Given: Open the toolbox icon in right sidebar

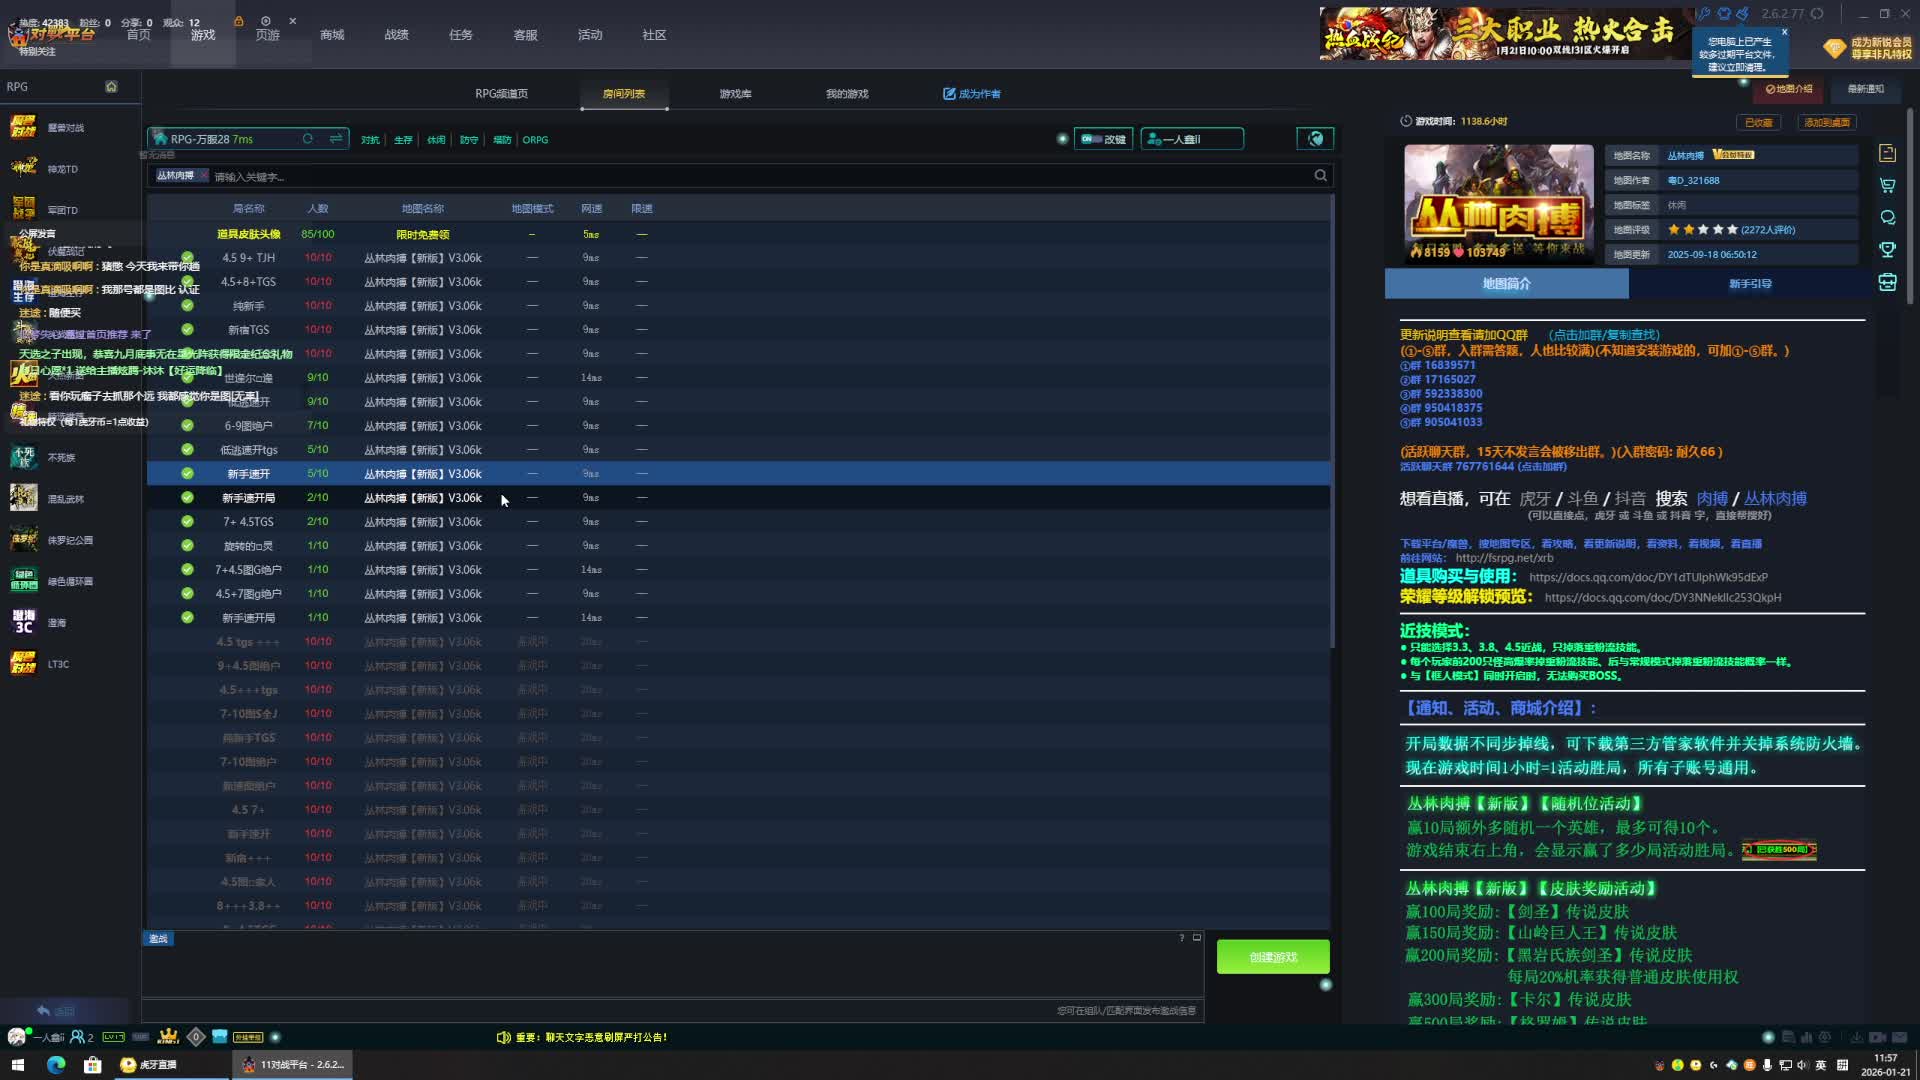Looking at the screenshot, I should point(1887,283).
